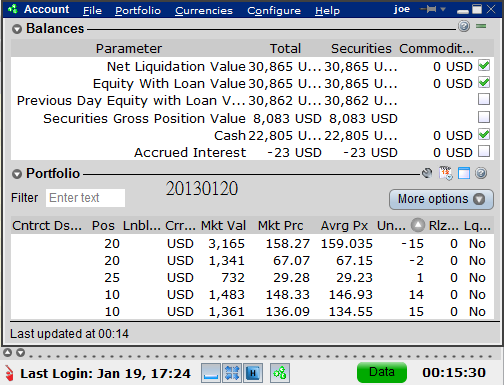The height and width of the screenshot is (385, 504).
Task: Sort by the Lq... column header
Action: (x=477, y=226)
